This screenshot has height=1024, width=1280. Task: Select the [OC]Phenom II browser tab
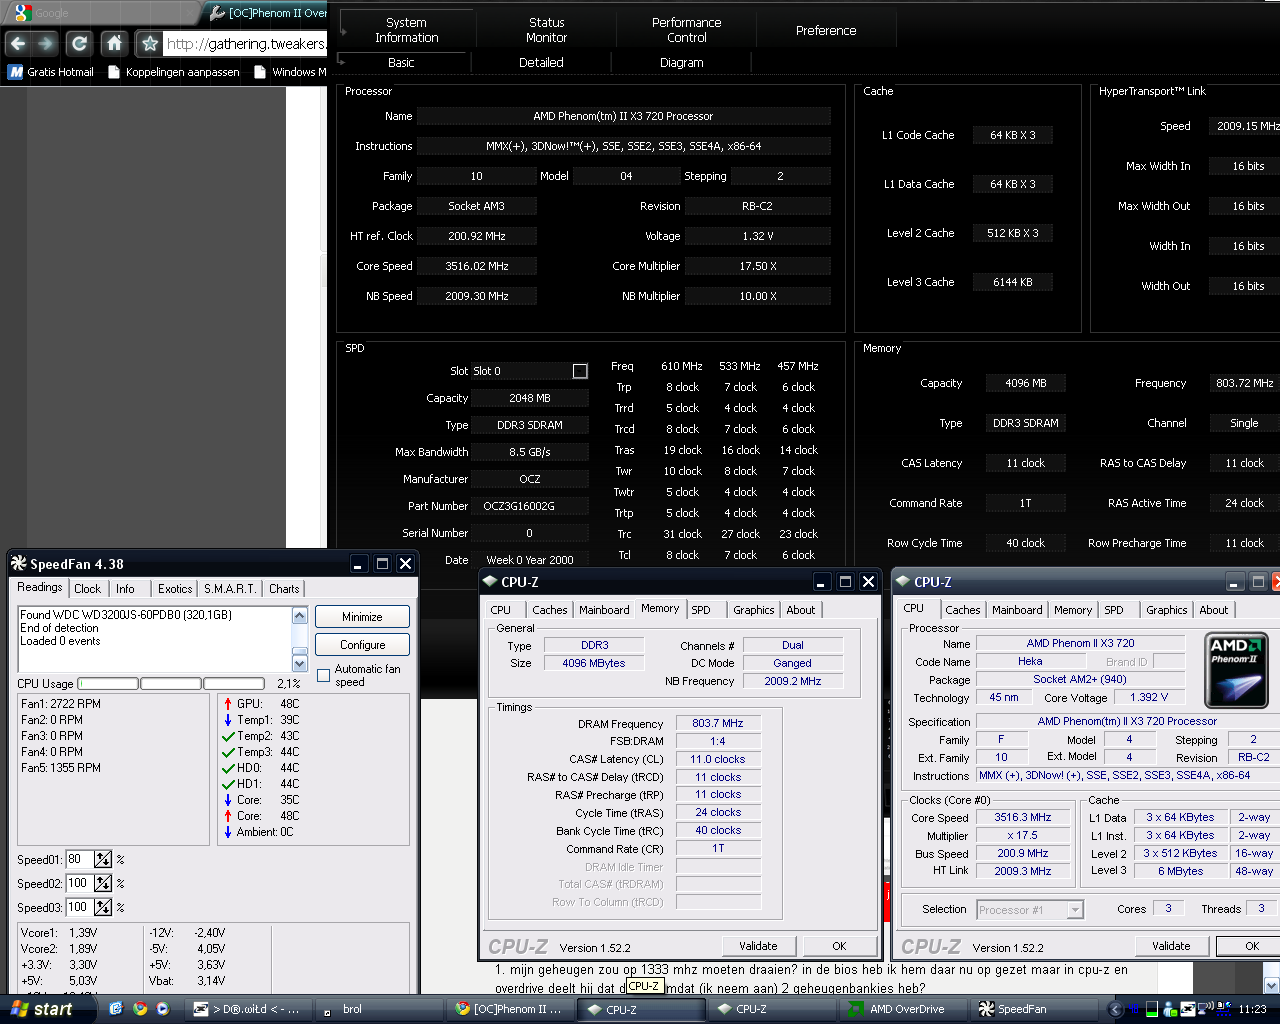click(268, 13)
